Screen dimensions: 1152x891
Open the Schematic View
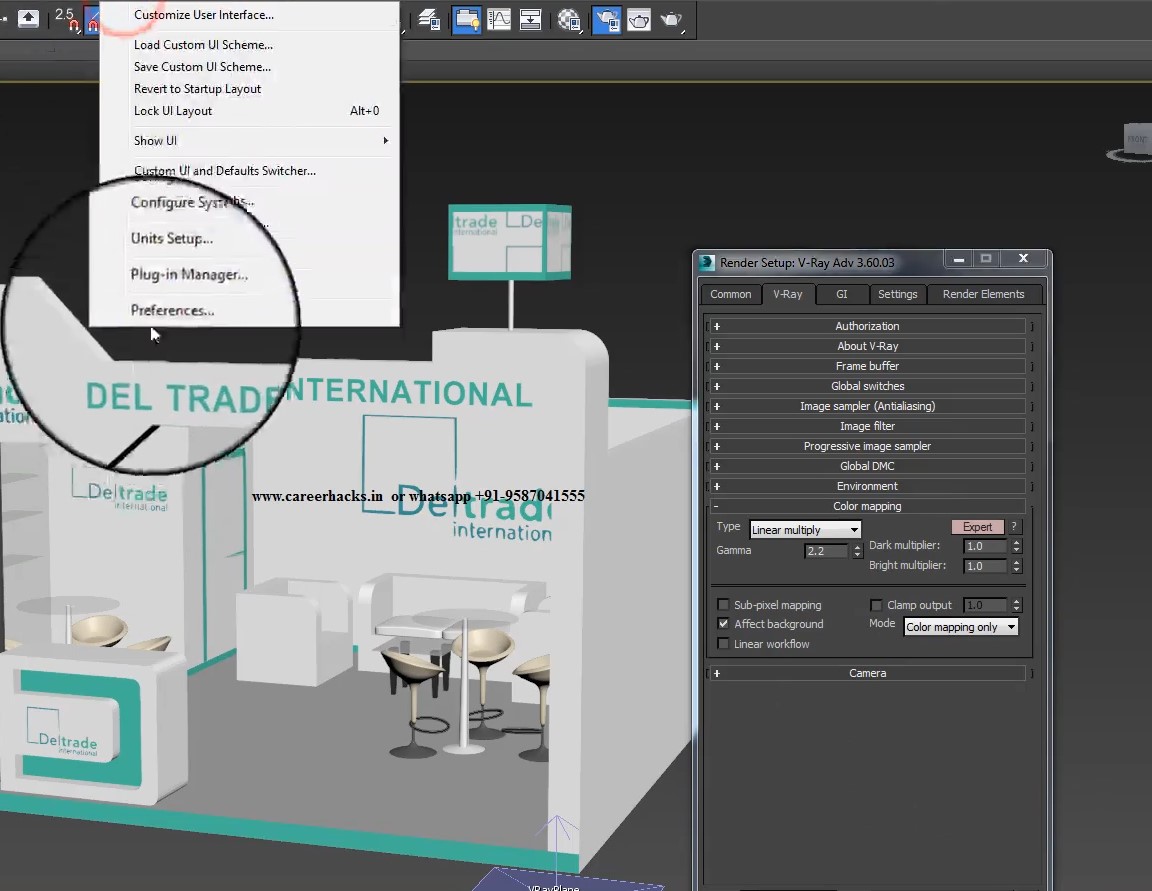(x=530, y=20)
